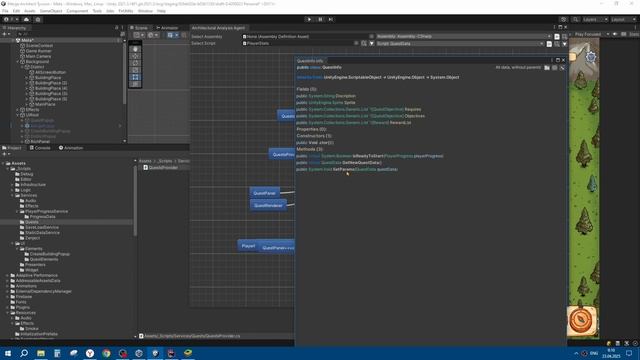Click the gear settings button in game preview
Image resolution: width=640 pixels, height=360 pixels.
click(x=591, y=57)
